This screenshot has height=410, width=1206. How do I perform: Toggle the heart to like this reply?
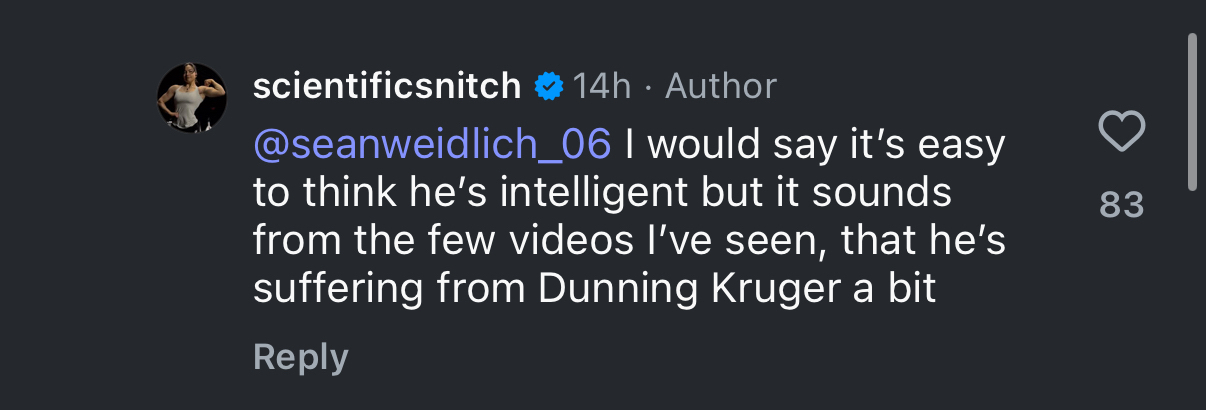pos(1121,132)
